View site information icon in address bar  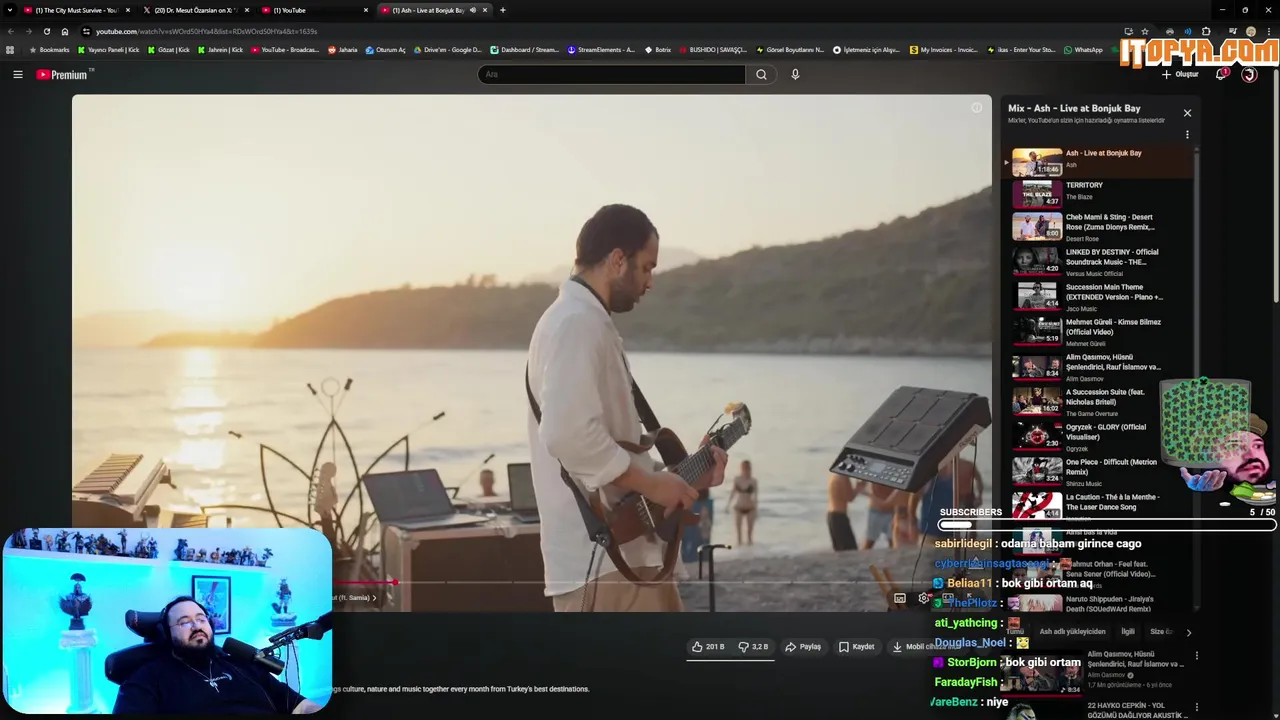click(x=86, y=31)
